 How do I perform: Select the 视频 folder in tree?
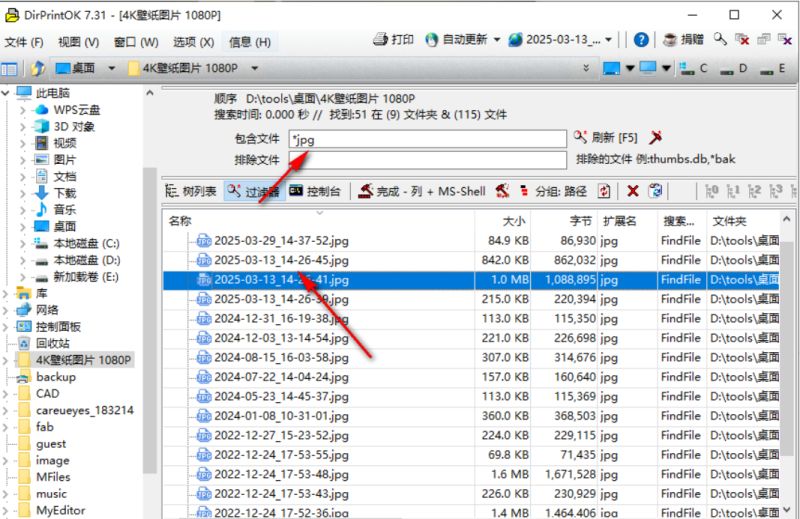coord(65,143)
